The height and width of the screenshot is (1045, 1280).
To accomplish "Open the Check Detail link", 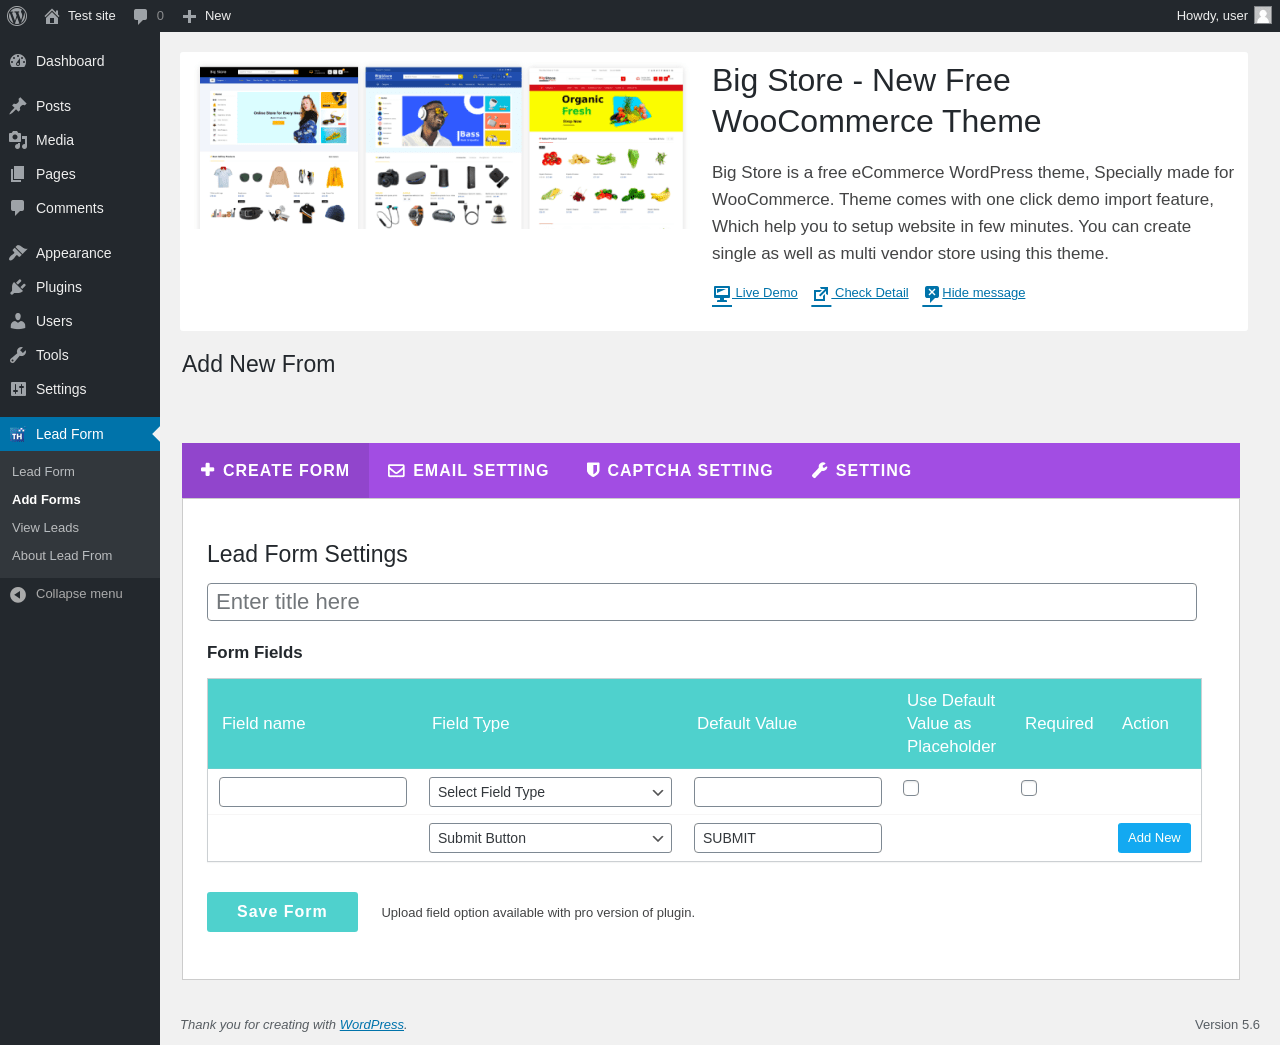I will point(871,293).
